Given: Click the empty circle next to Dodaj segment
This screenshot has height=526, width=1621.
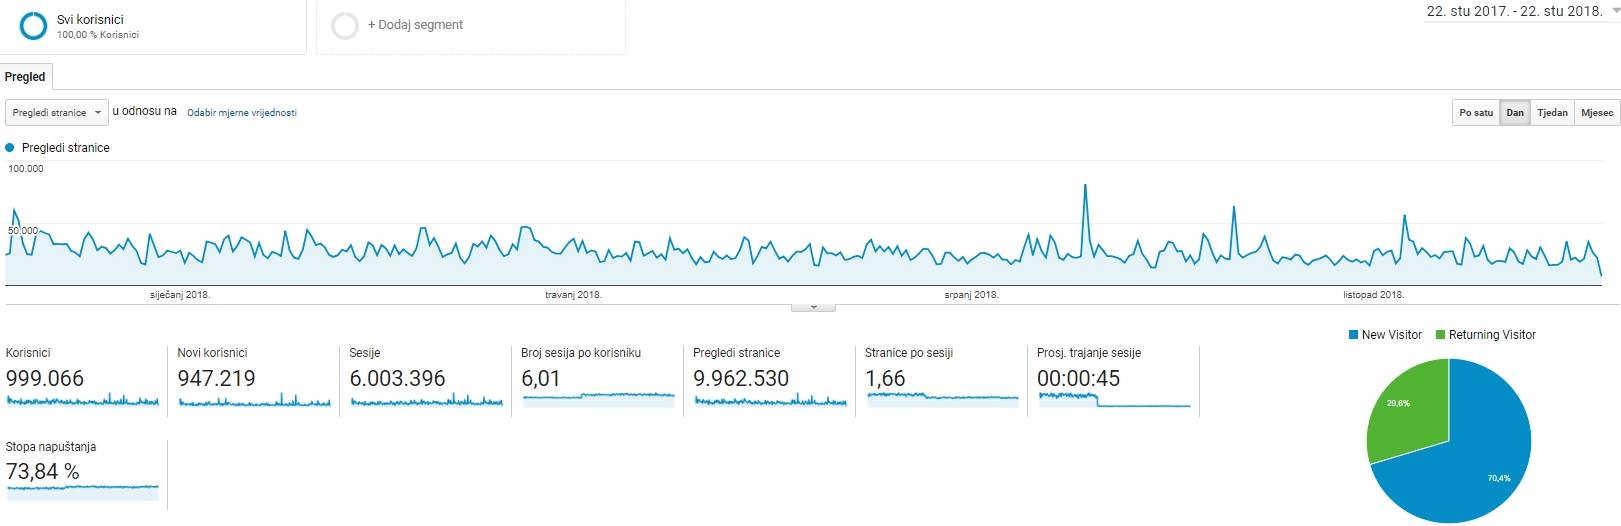Looking at the screenshot, I should click(345, 26).
